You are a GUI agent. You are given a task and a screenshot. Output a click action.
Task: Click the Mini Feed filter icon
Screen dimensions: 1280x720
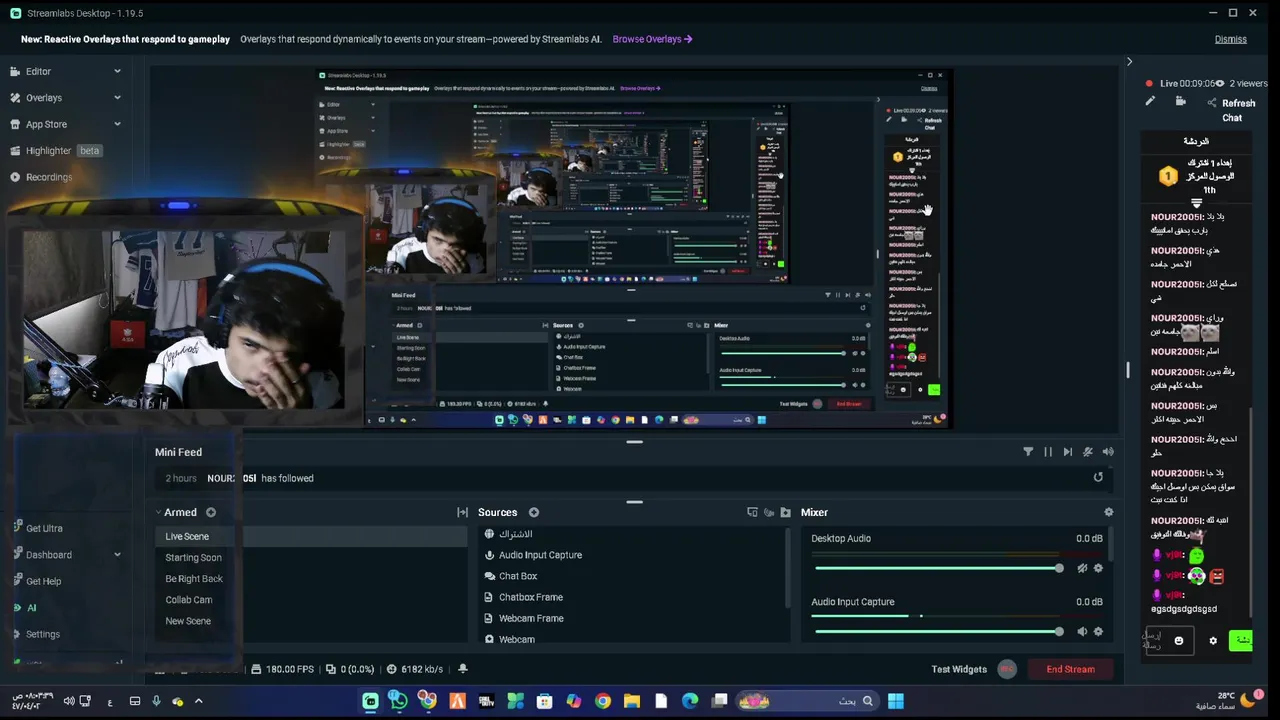coord(1028,452)
